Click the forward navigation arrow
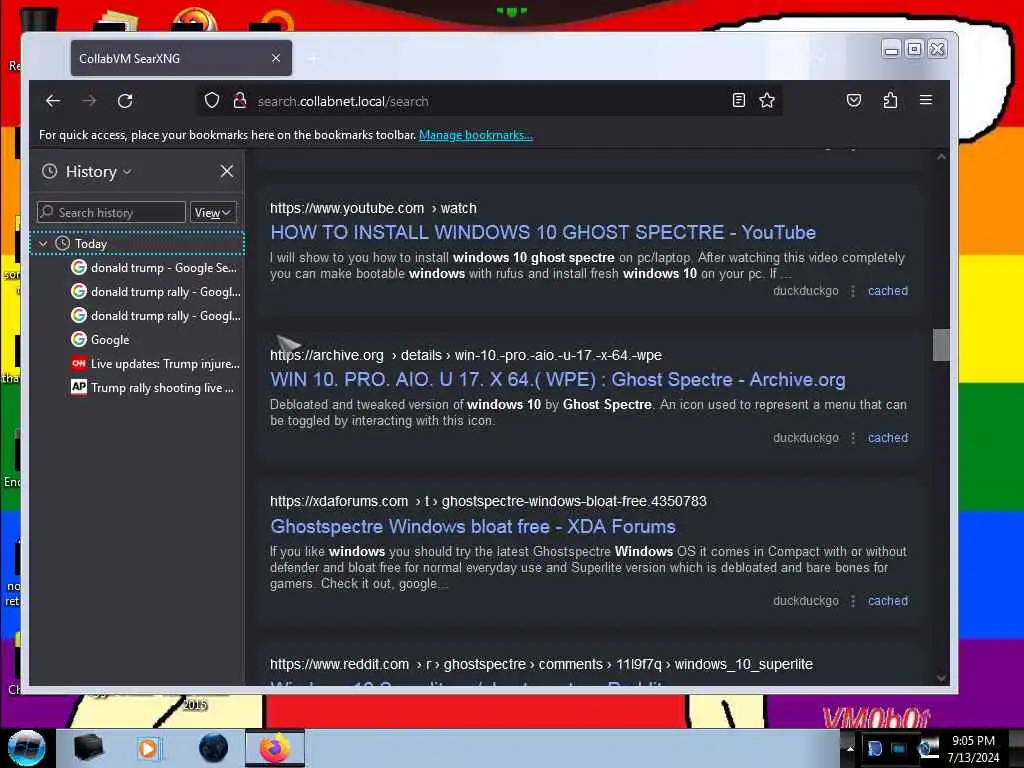 pos(89,101)
